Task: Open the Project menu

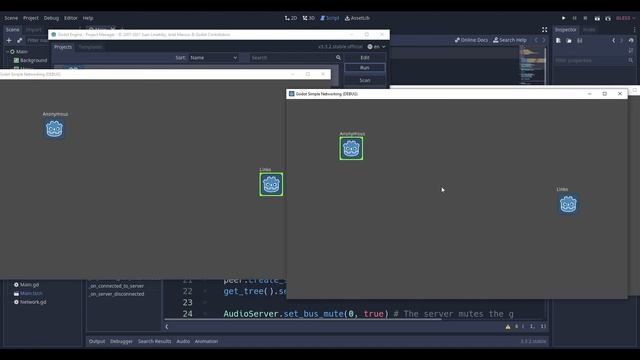Action: point(31,18)
